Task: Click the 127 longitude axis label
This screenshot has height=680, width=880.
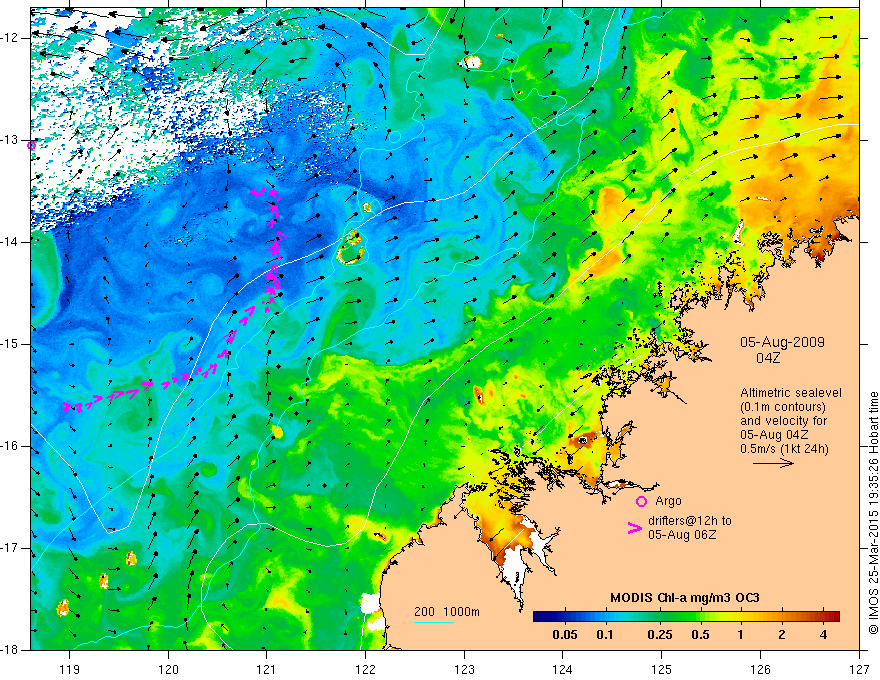Action: pos(859,669)
